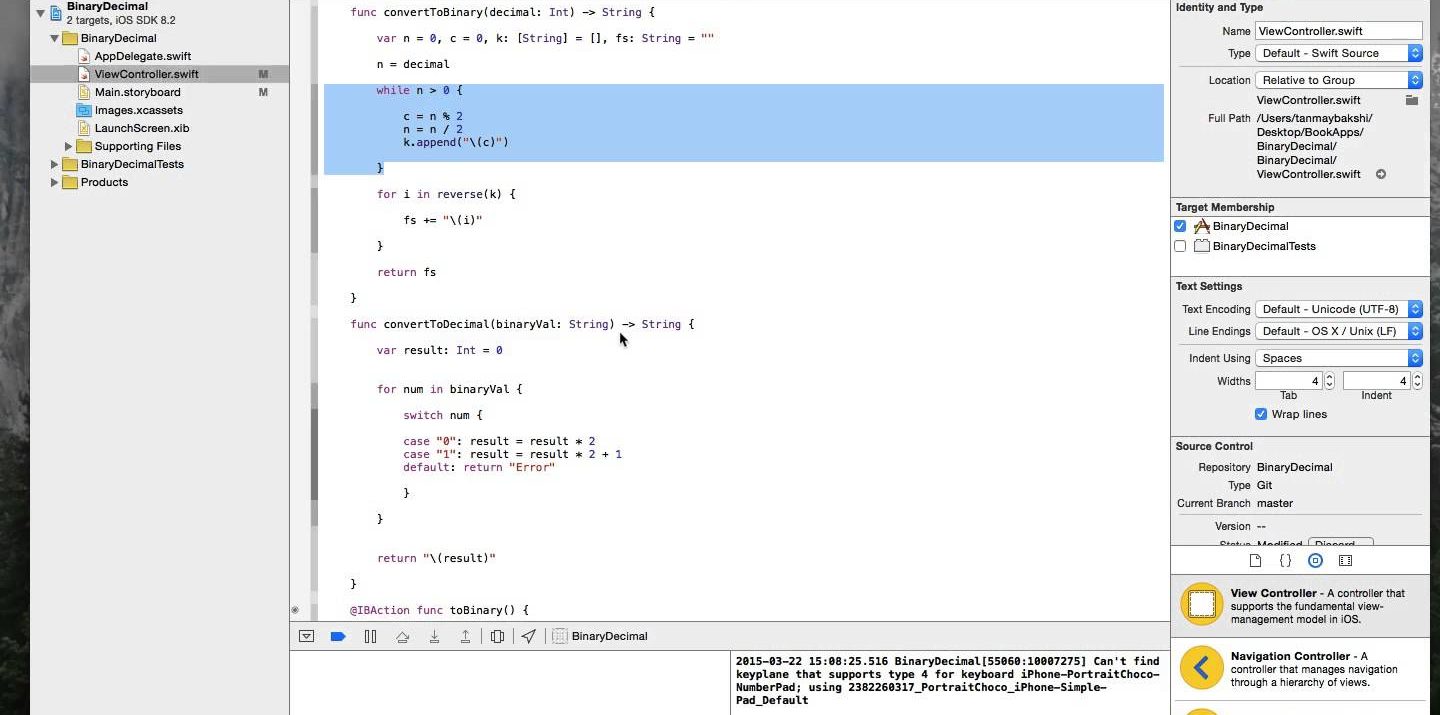
Task: Click the Simulate Location arrow icon
Action: tap(529, 636)
